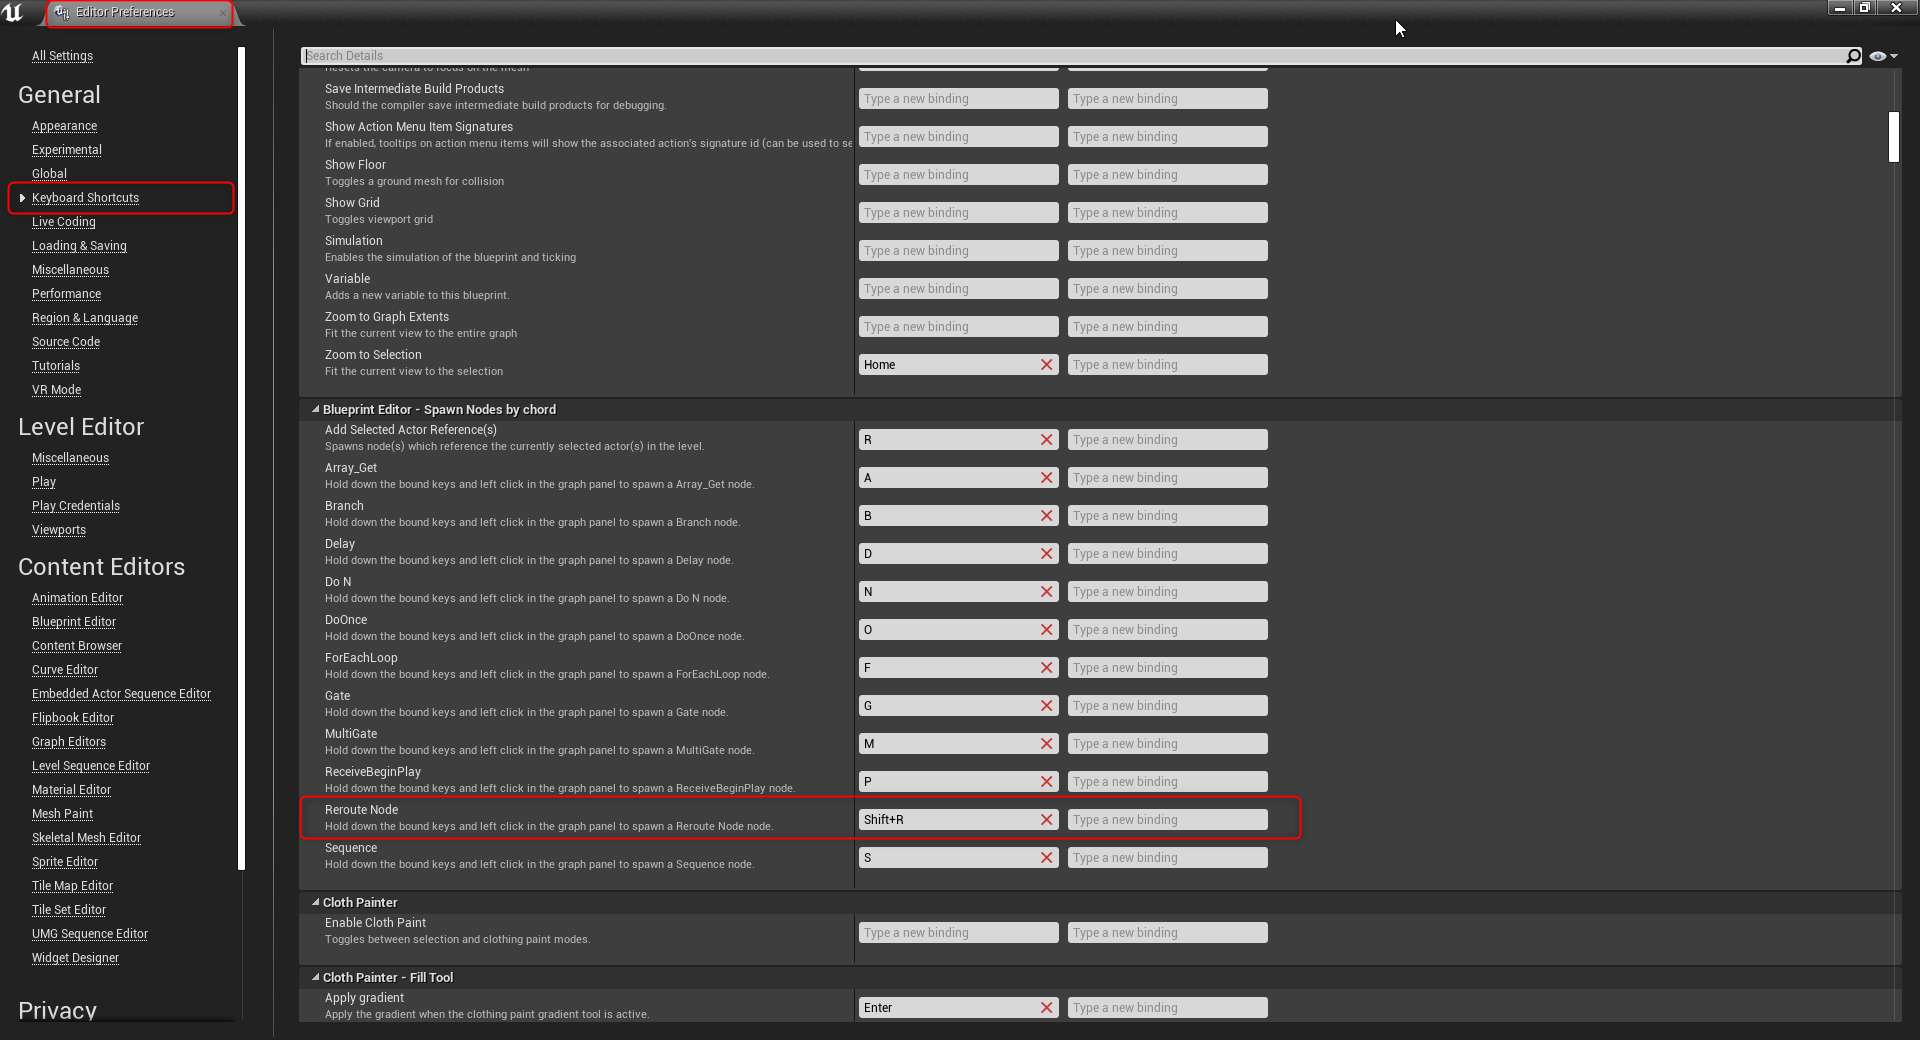Click secondary binding field for Show Floor
The height and width of the screenshot is (1040, 1920).
click(1167, 175)
